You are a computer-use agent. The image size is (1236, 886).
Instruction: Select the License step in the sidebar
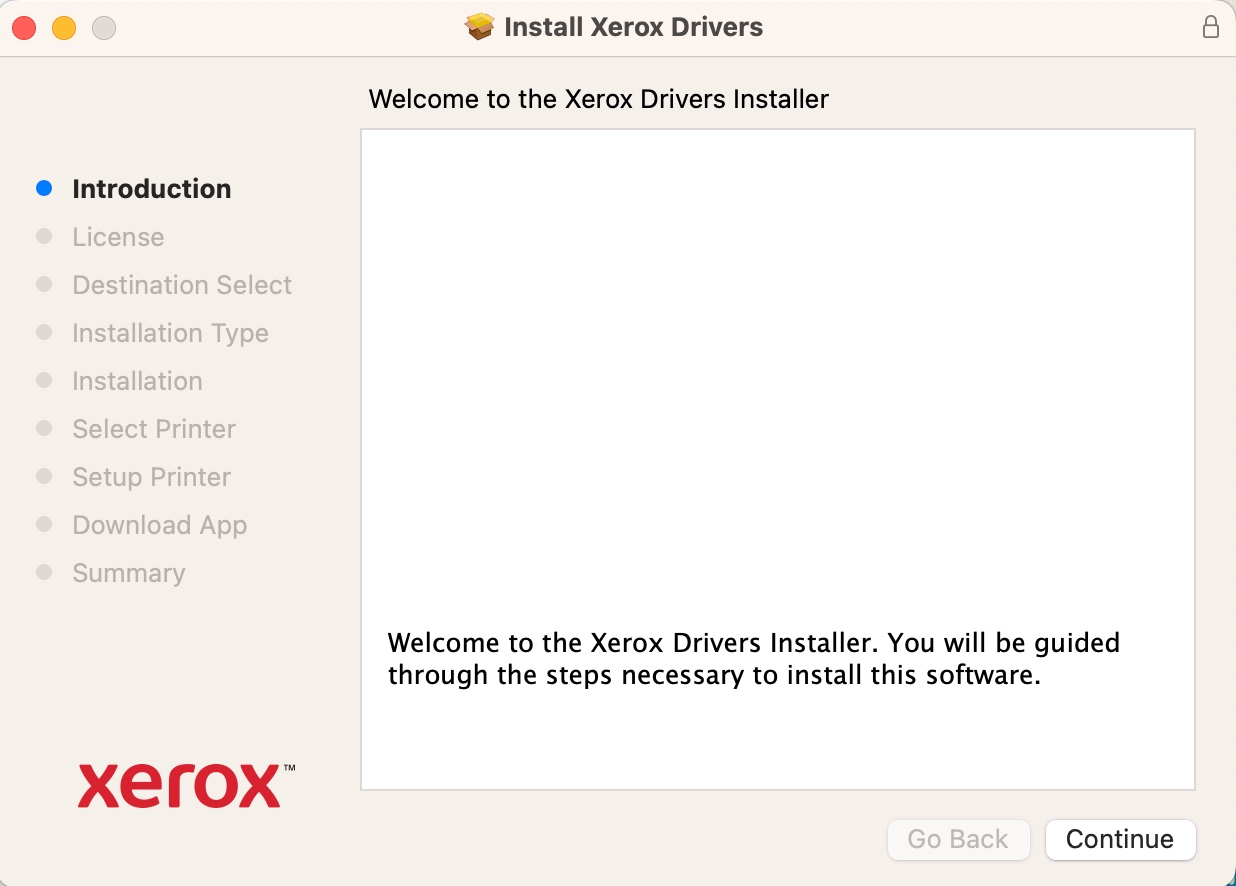[117, 236]
